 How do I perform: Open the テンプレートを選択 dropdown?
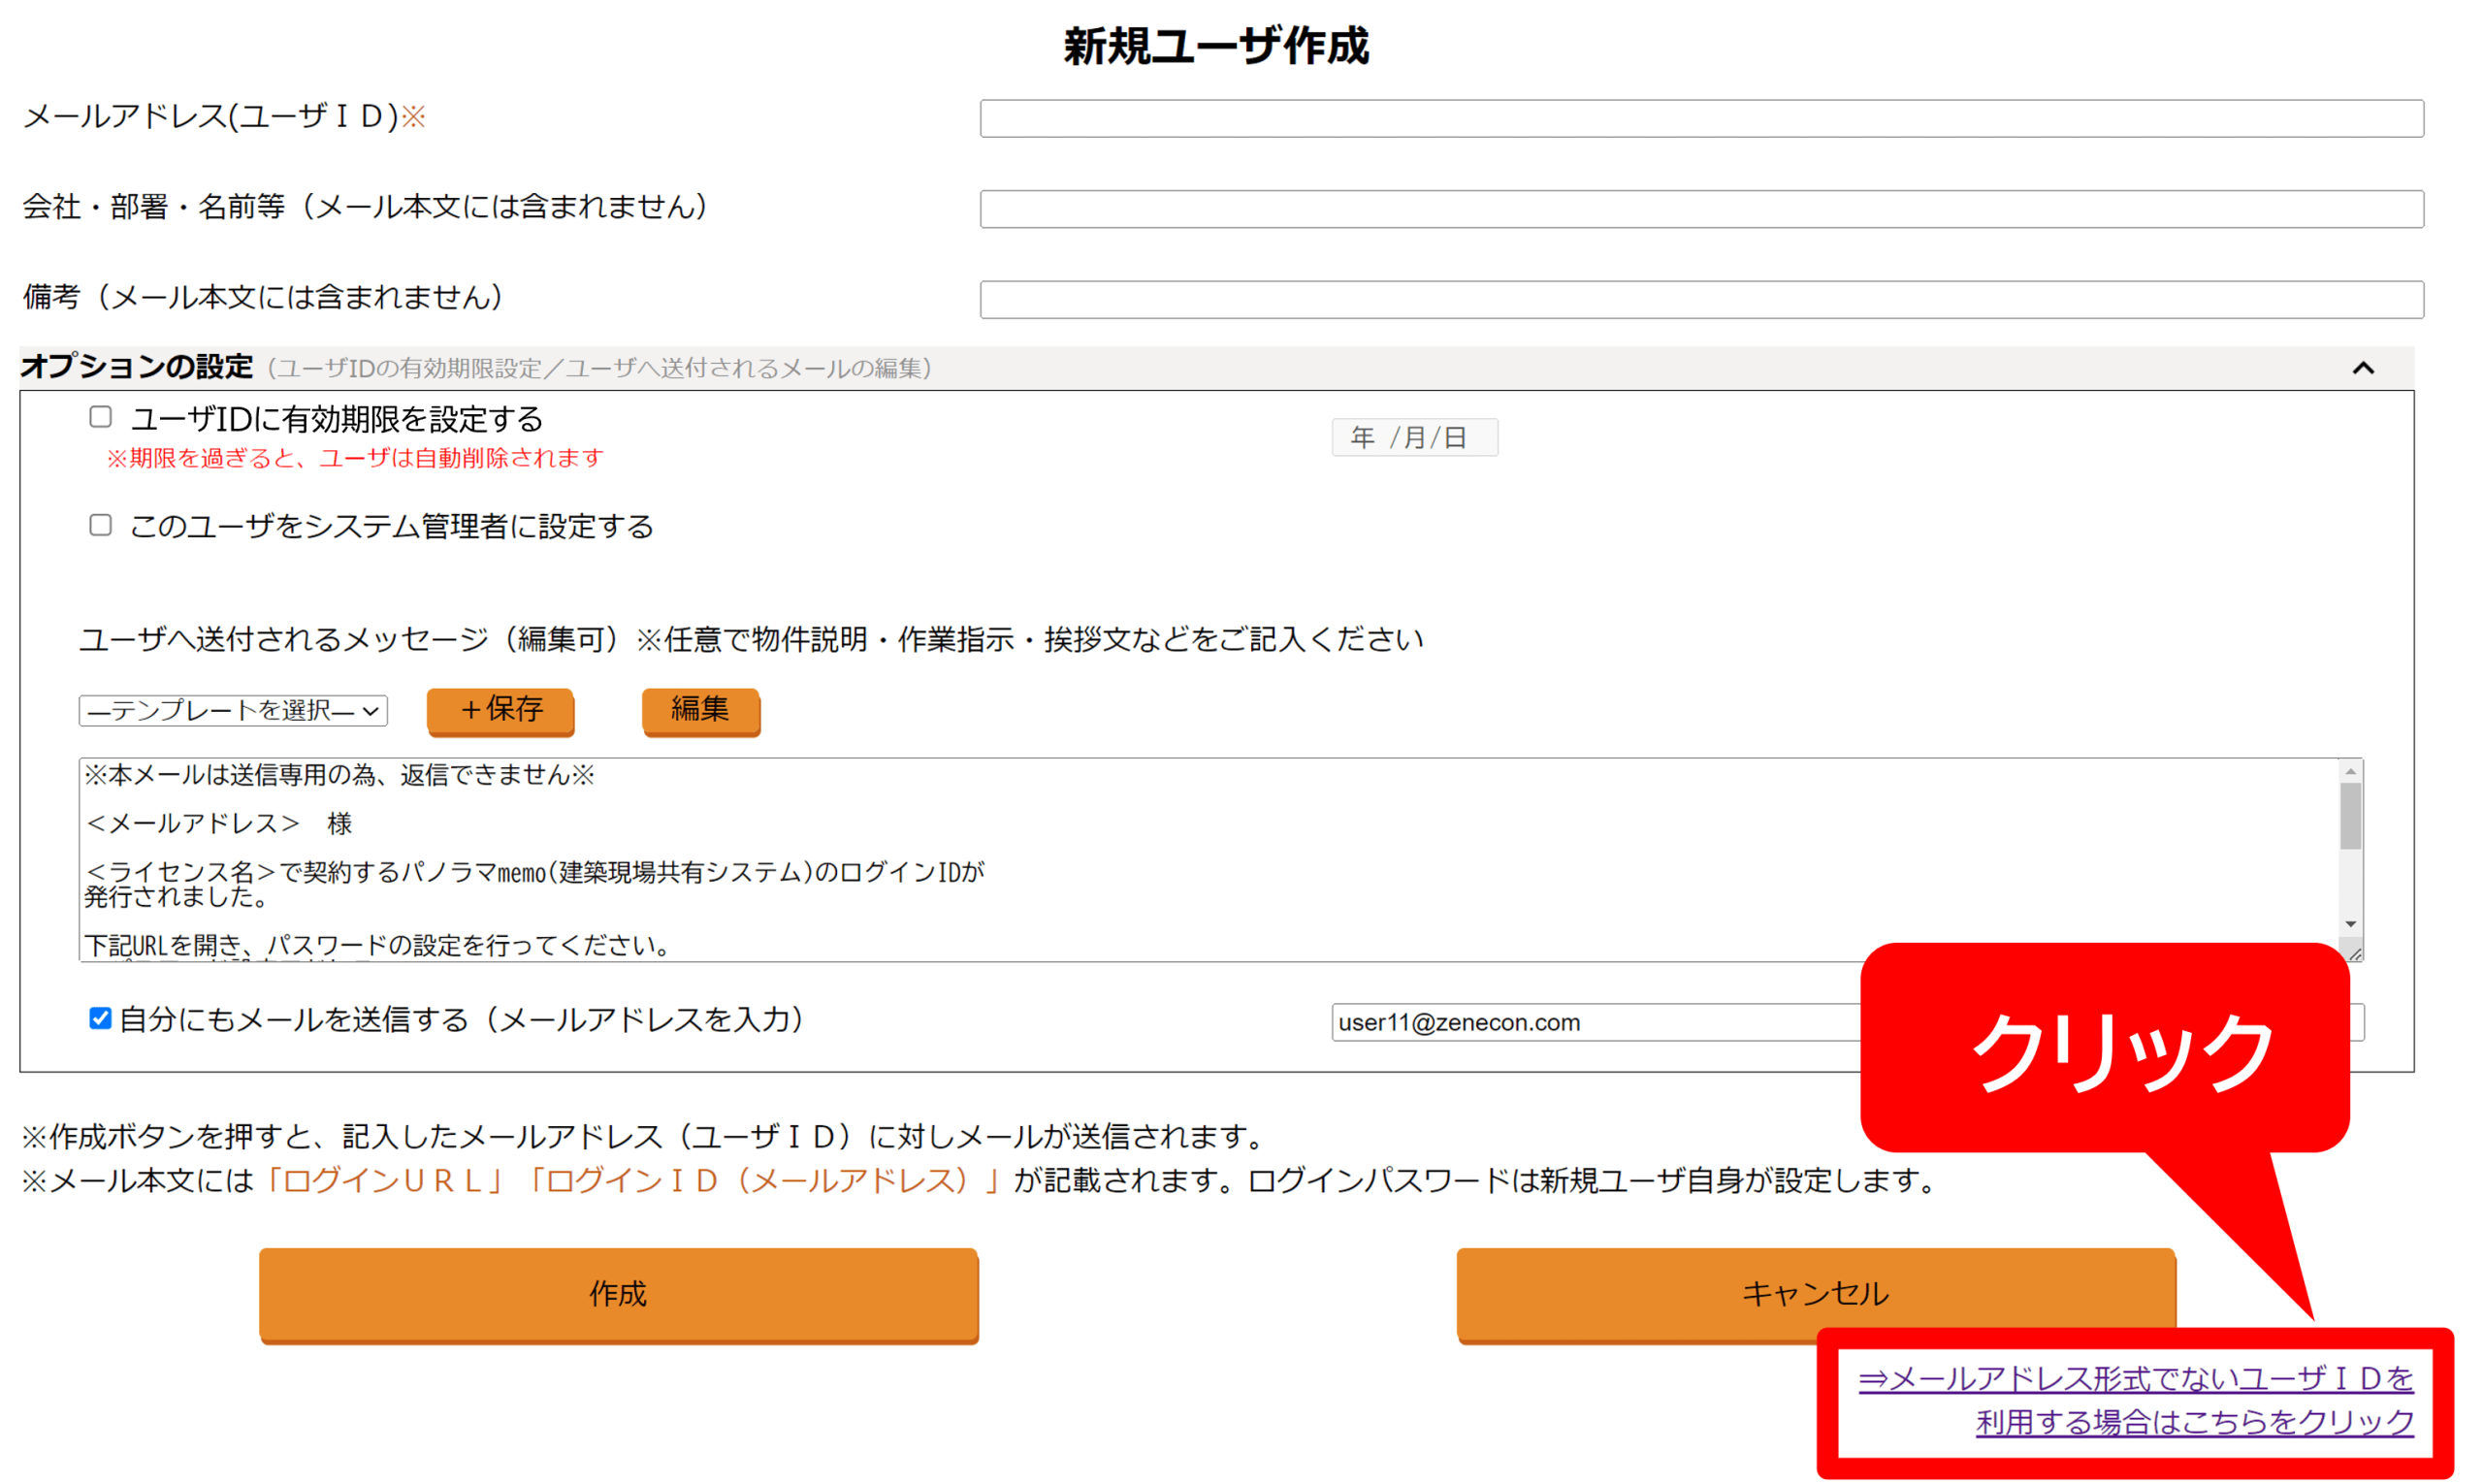pyautogui.click(x=233, y=710)
